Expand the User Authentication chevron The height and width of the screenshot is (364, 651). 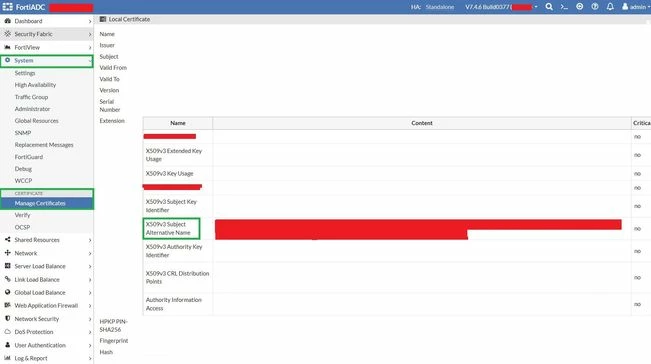[x=90, y=345]
